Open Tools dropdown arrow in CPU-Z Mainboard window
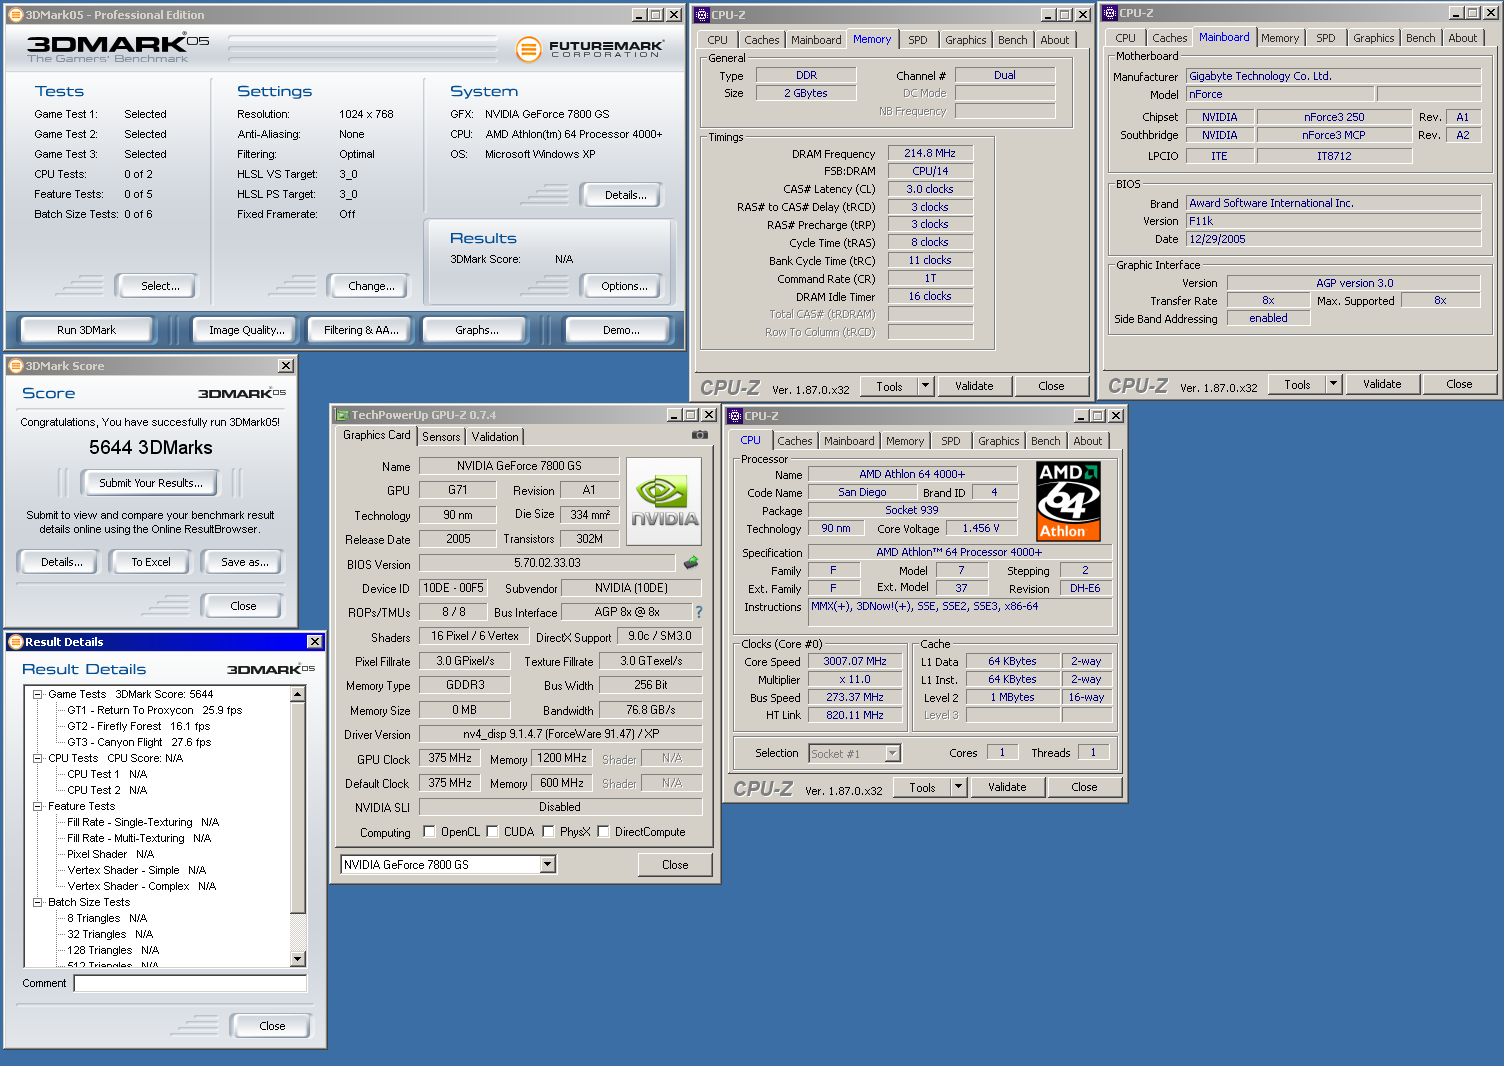The height and width of the screenshot is (1066, 1504). pos(1333,384)
